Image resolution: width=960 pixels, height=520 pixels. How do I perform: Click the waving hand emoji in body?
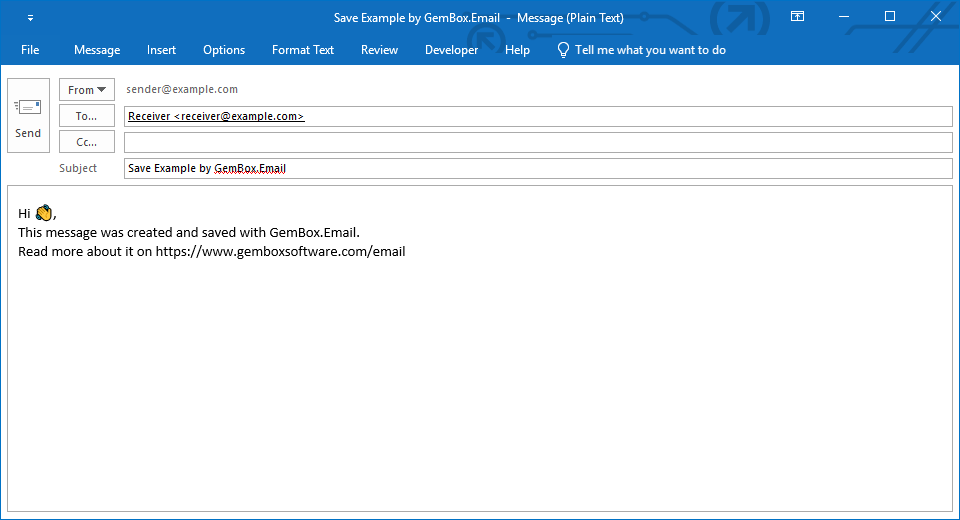(x=44, y=213)
